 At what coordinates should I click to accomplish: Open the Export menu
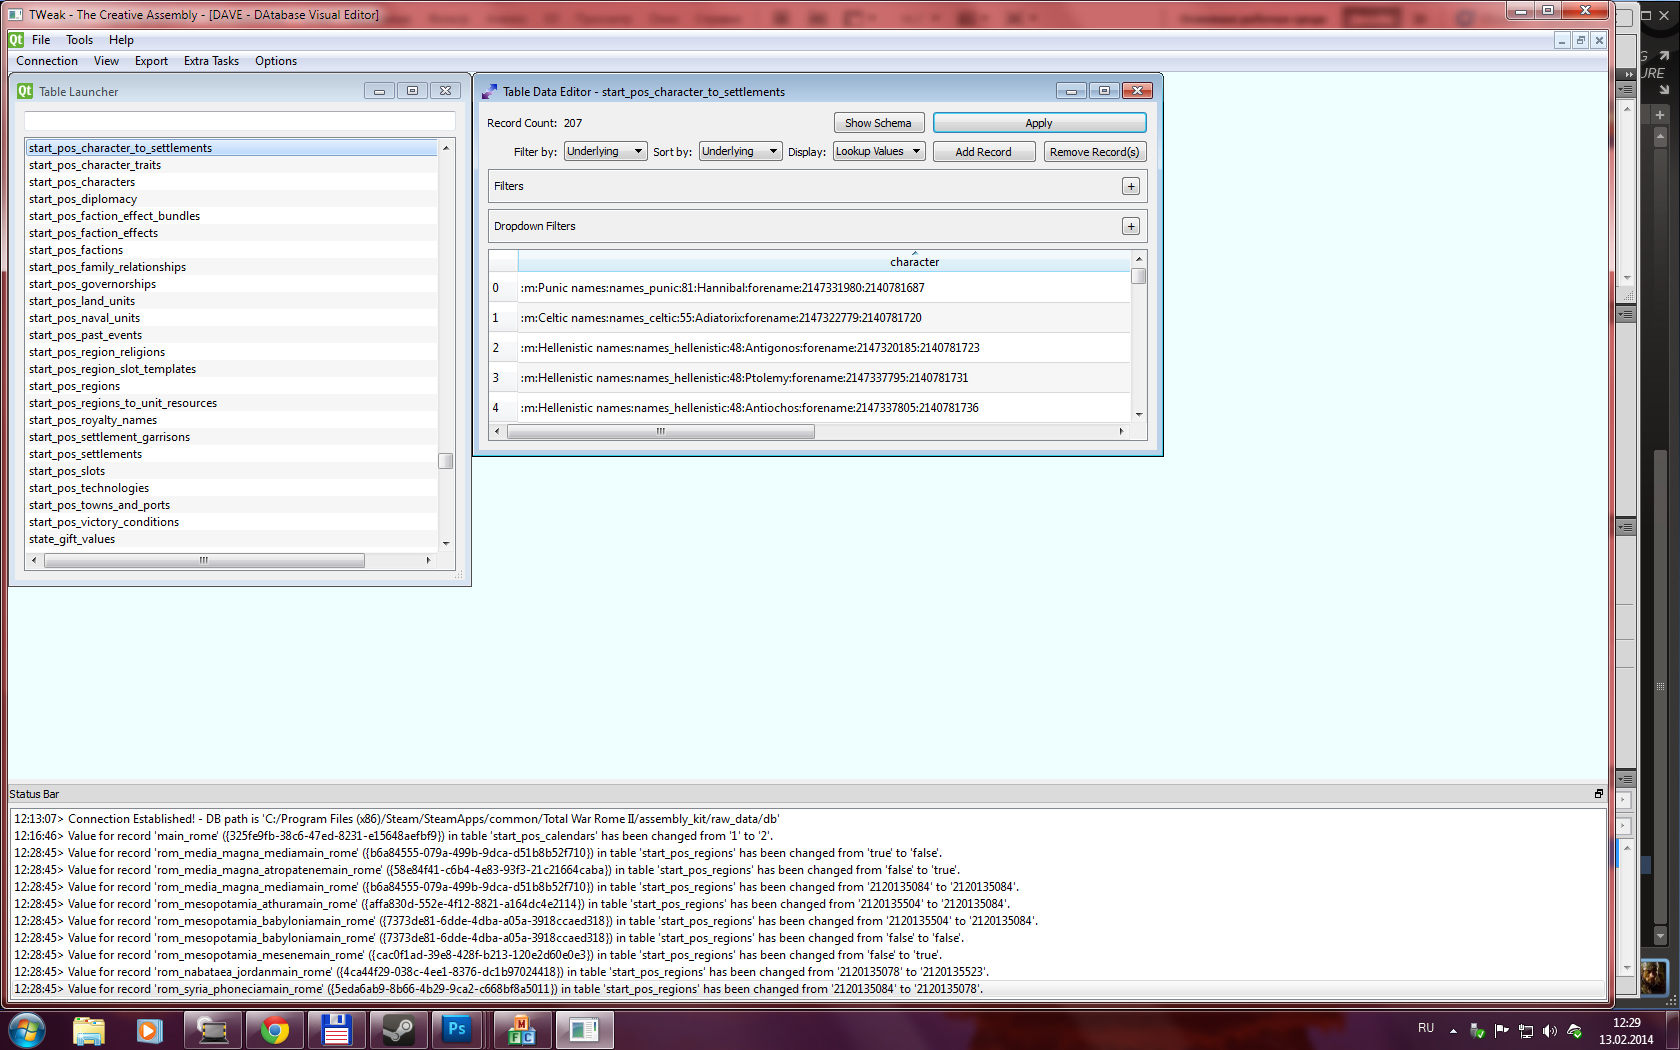tap(151, 61)
